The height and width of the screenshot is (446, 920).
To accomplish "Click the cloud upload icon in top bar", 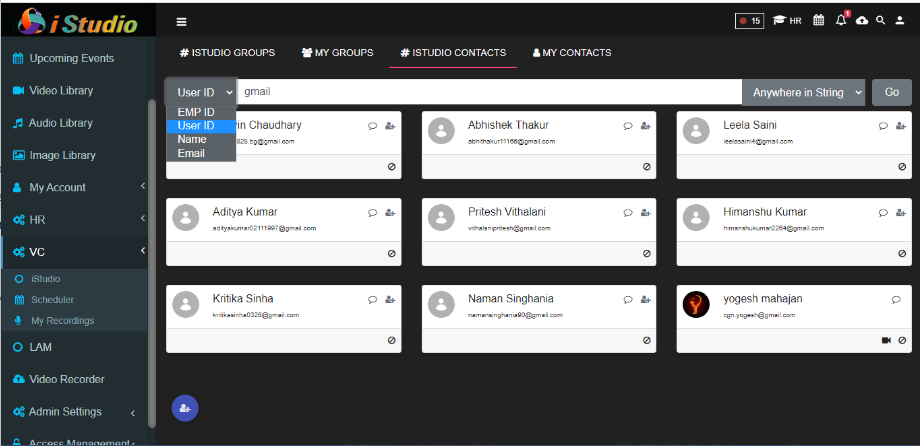I will coord(861,21).
